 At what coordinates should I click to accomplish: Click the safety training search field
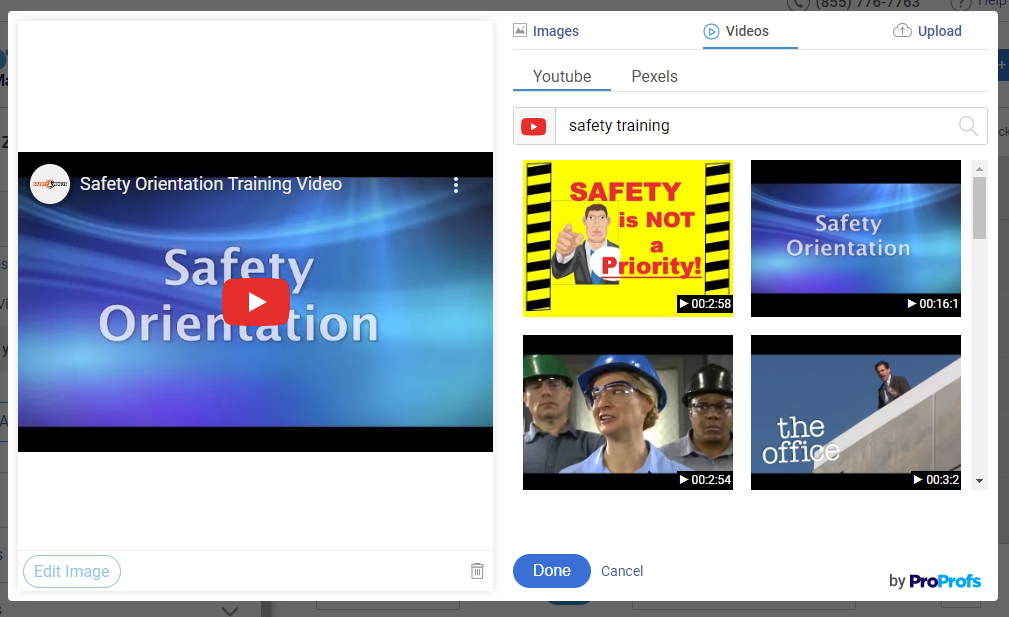click(x=755, y=126)
